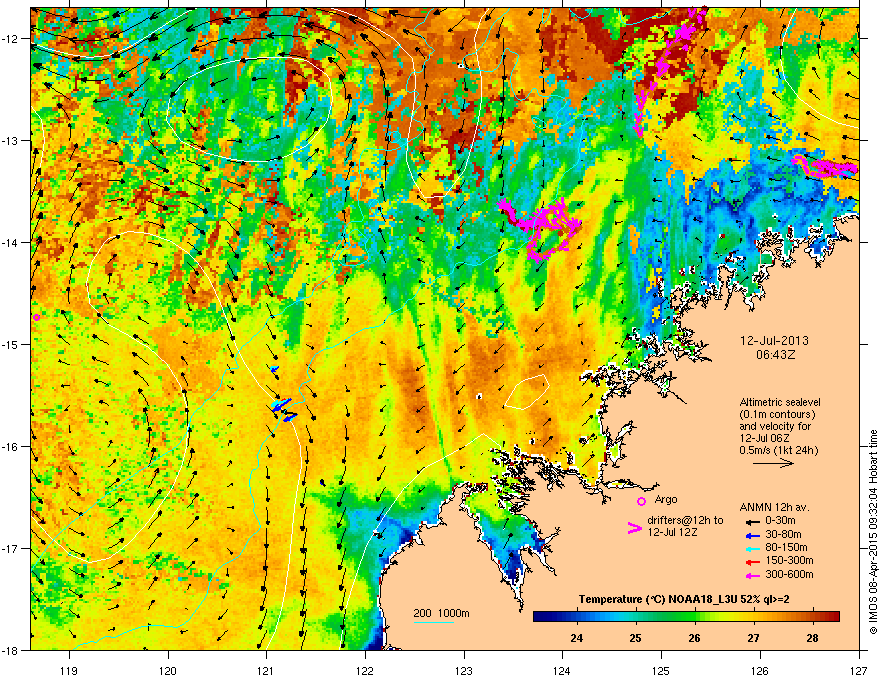Click the 12-Jul-2013 date label
Viewport: 880px width, 680px height.
pyautogui.click(x=774, y=341)
